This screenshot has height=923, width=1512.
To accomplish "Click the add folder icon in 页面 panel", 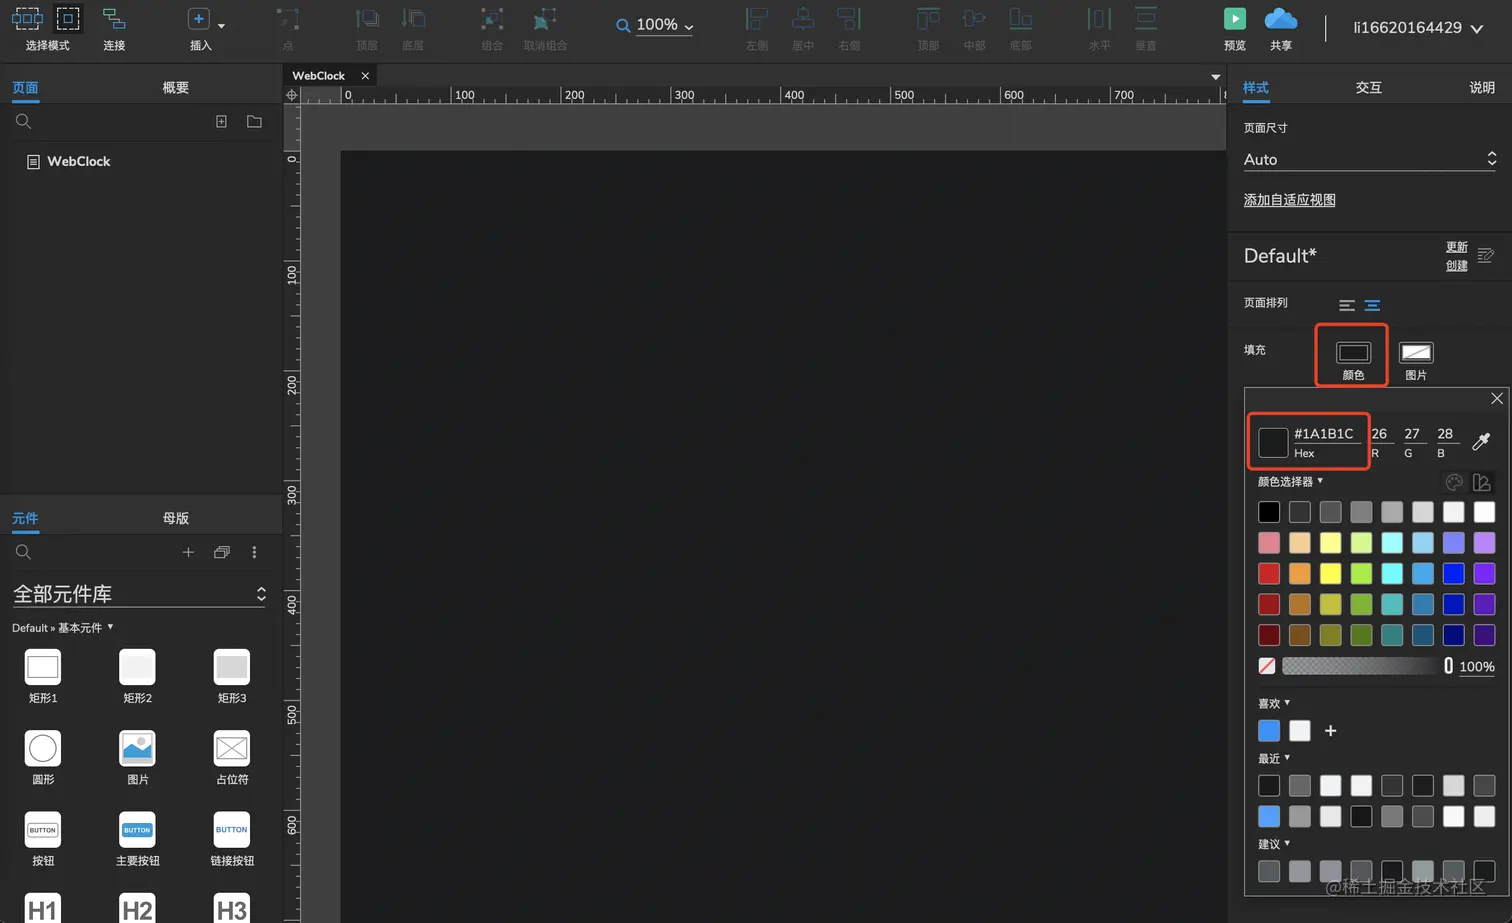I will point(254,122).
